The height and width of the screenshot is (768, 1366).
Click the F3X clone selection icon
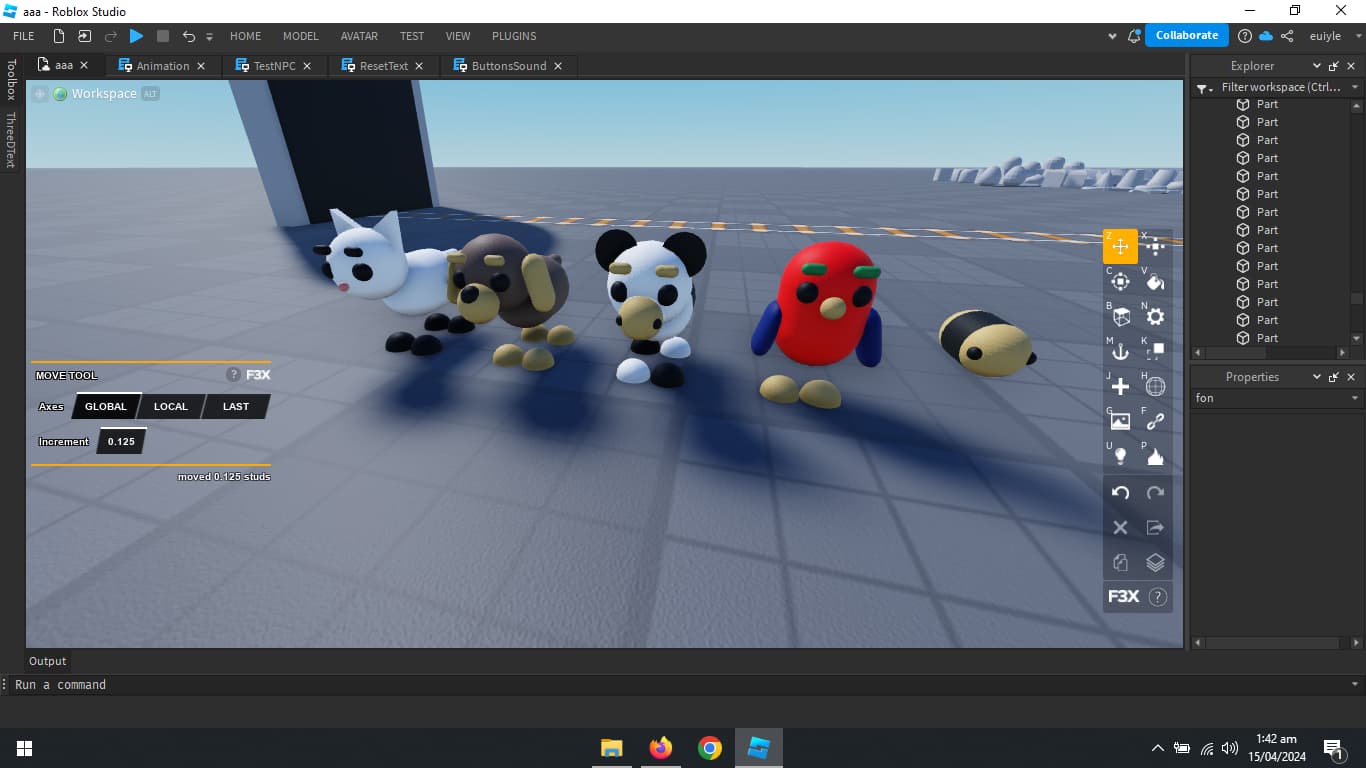[1120, 562]
